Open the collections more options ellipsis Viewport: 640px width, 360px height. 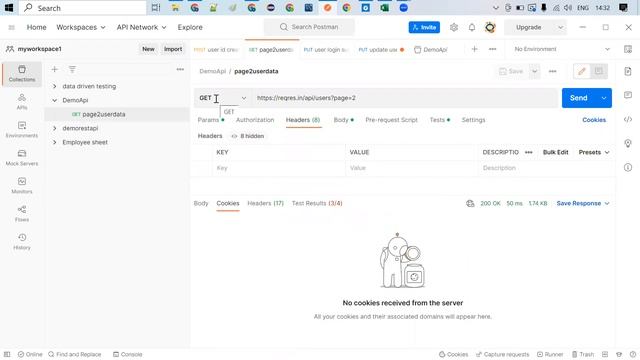180,69
